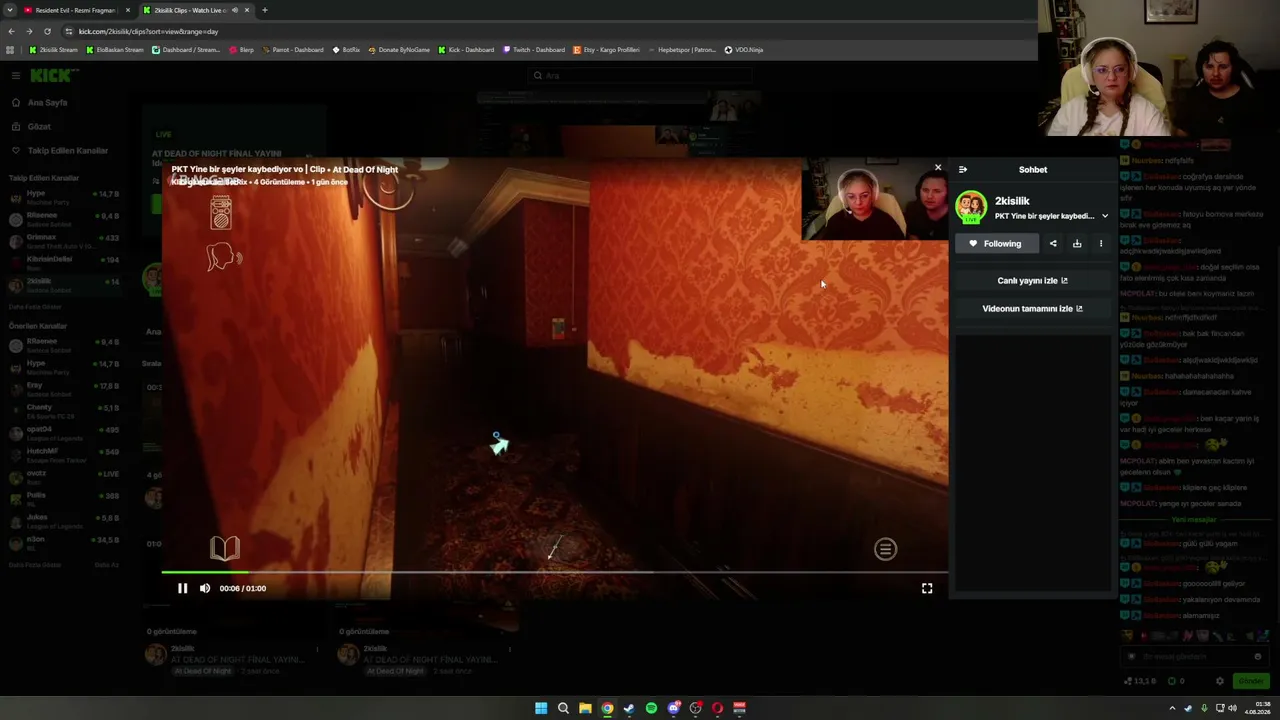Pause the clip playback
Image resolution: width=1280 pixels, height=720 pixels.
(x=182, y=588)
